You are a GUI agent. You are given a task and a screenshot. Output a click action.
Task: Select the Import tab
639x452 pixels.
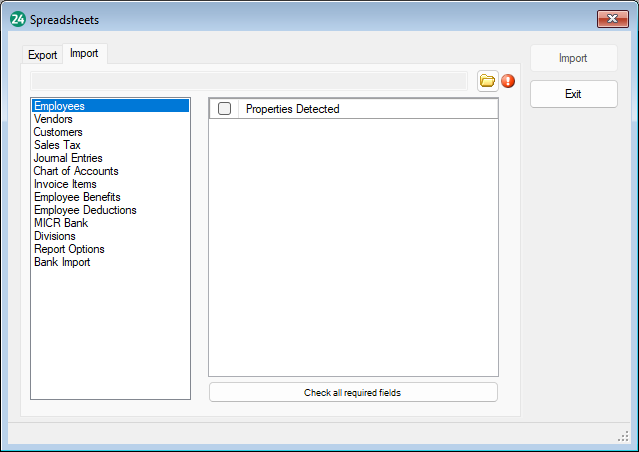[x=84, y=54]
